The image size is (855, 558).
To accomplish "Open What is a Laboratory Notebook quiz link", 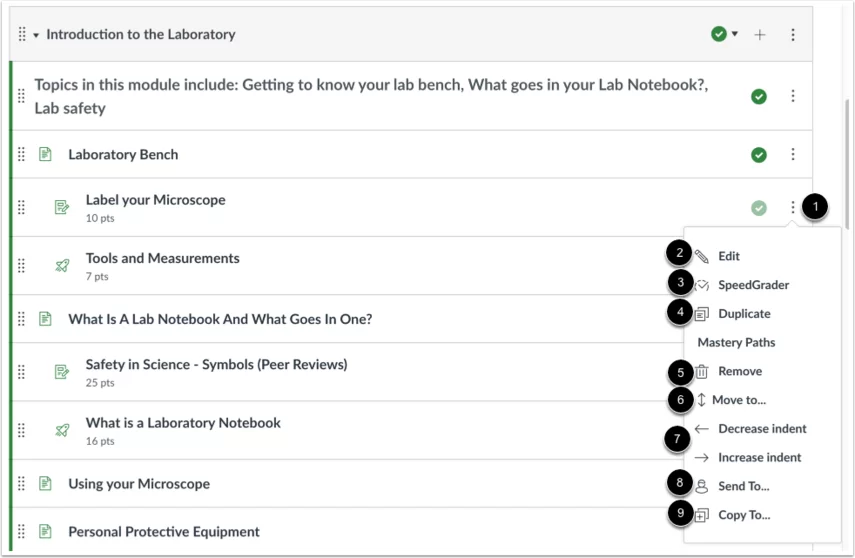I will coord(183,423).
